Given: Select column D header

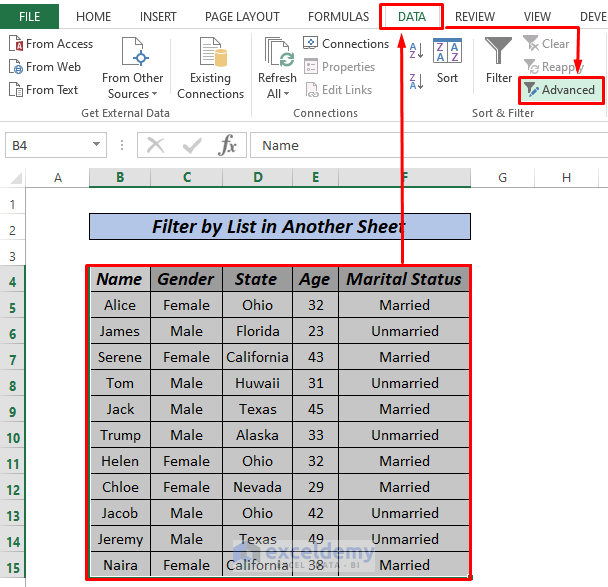Looking at the screenshot, I should [x=257, y=178].
